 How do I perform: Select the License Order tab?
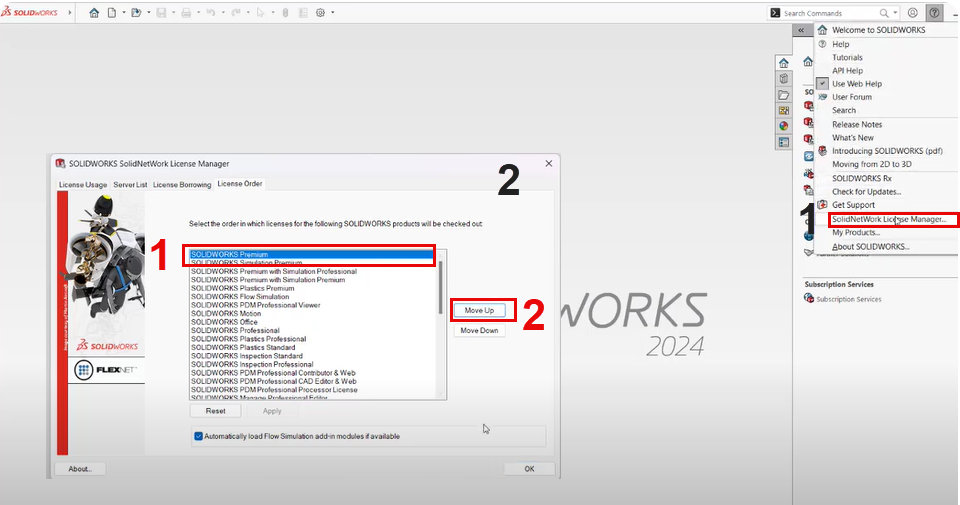tap(240, 184)
